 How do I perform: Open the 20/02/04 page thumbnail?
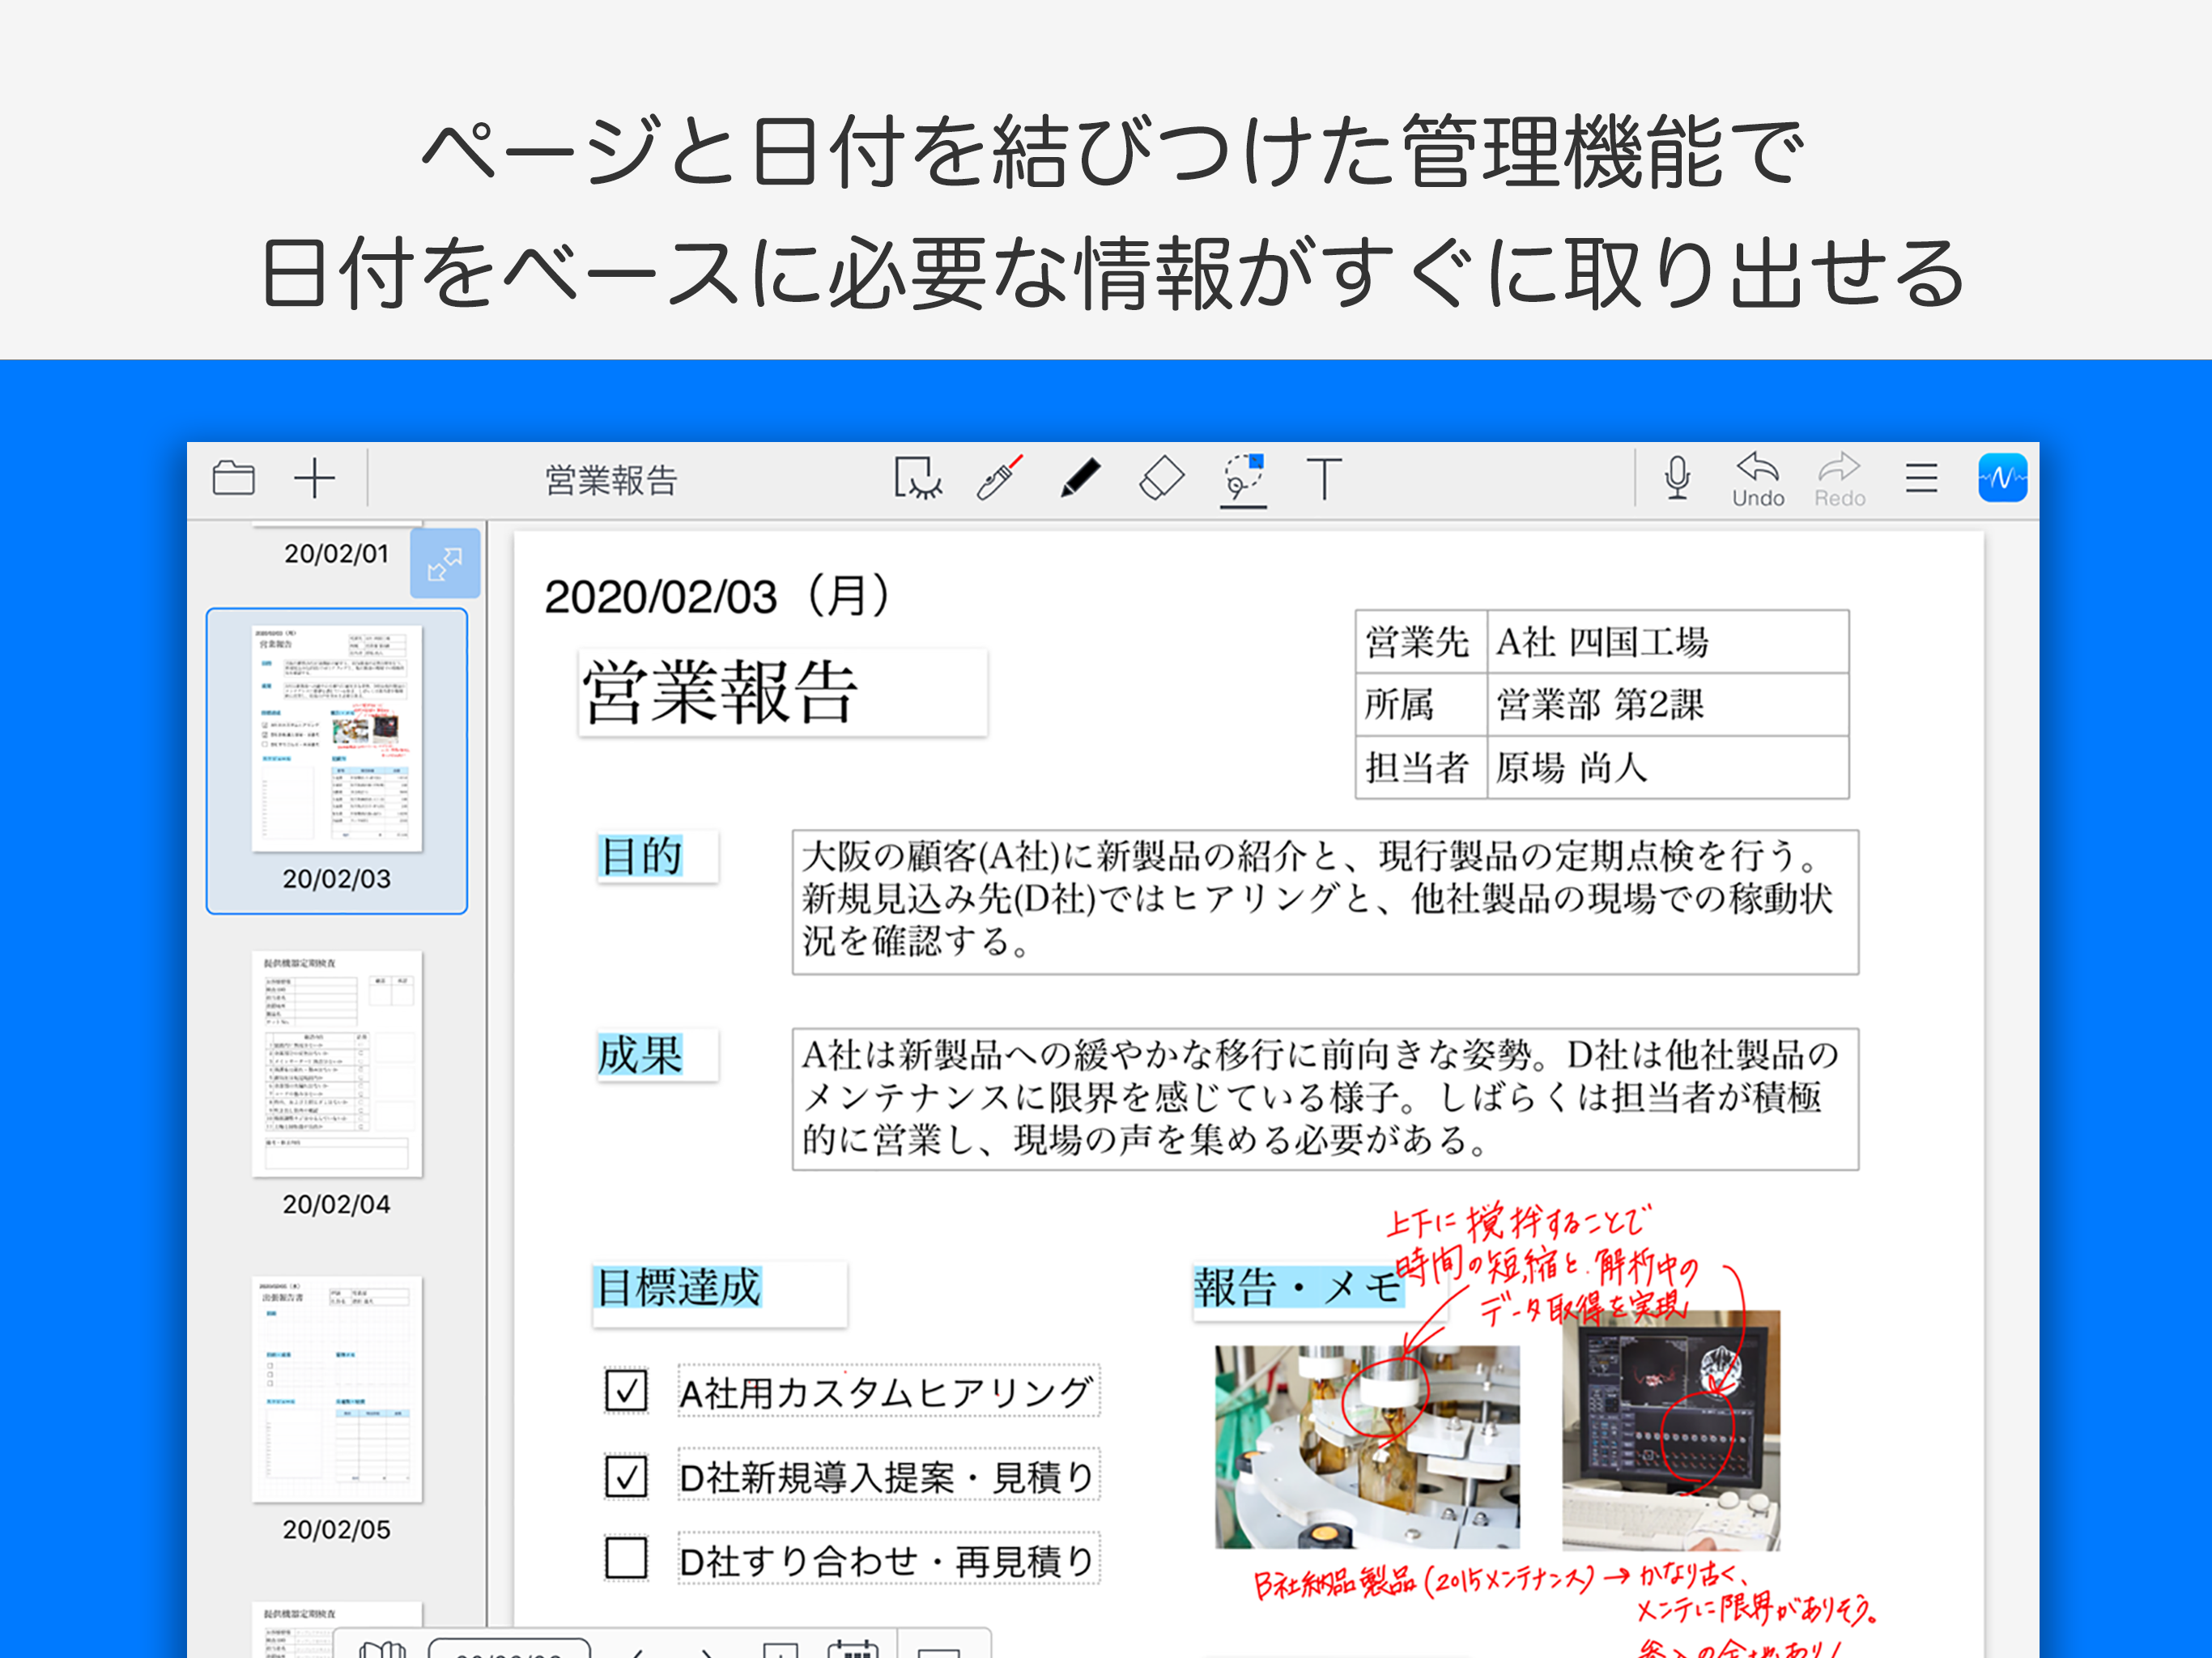click(337, 1064)
